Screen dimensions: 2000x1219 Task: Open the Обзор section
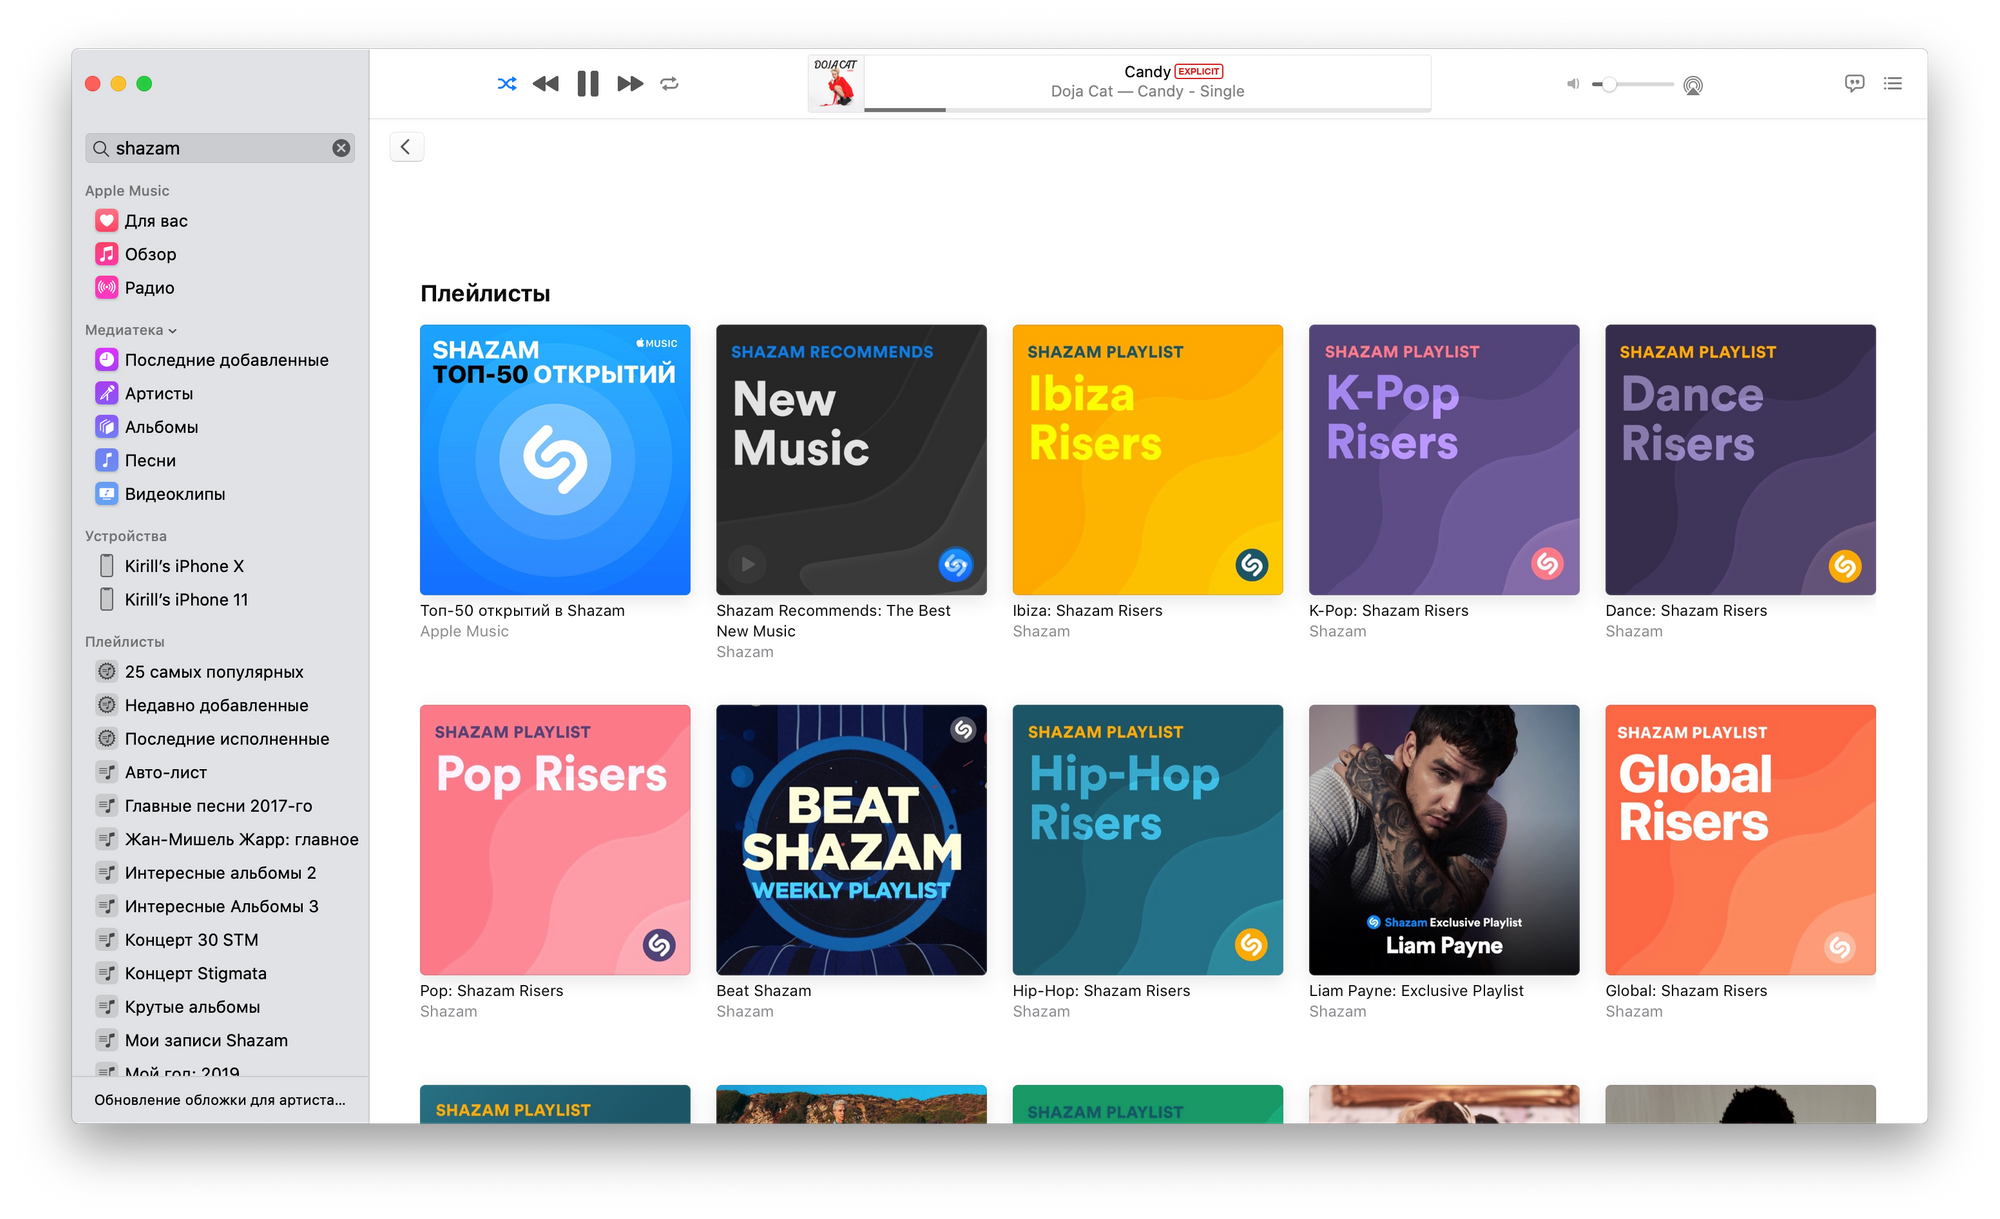150,254
